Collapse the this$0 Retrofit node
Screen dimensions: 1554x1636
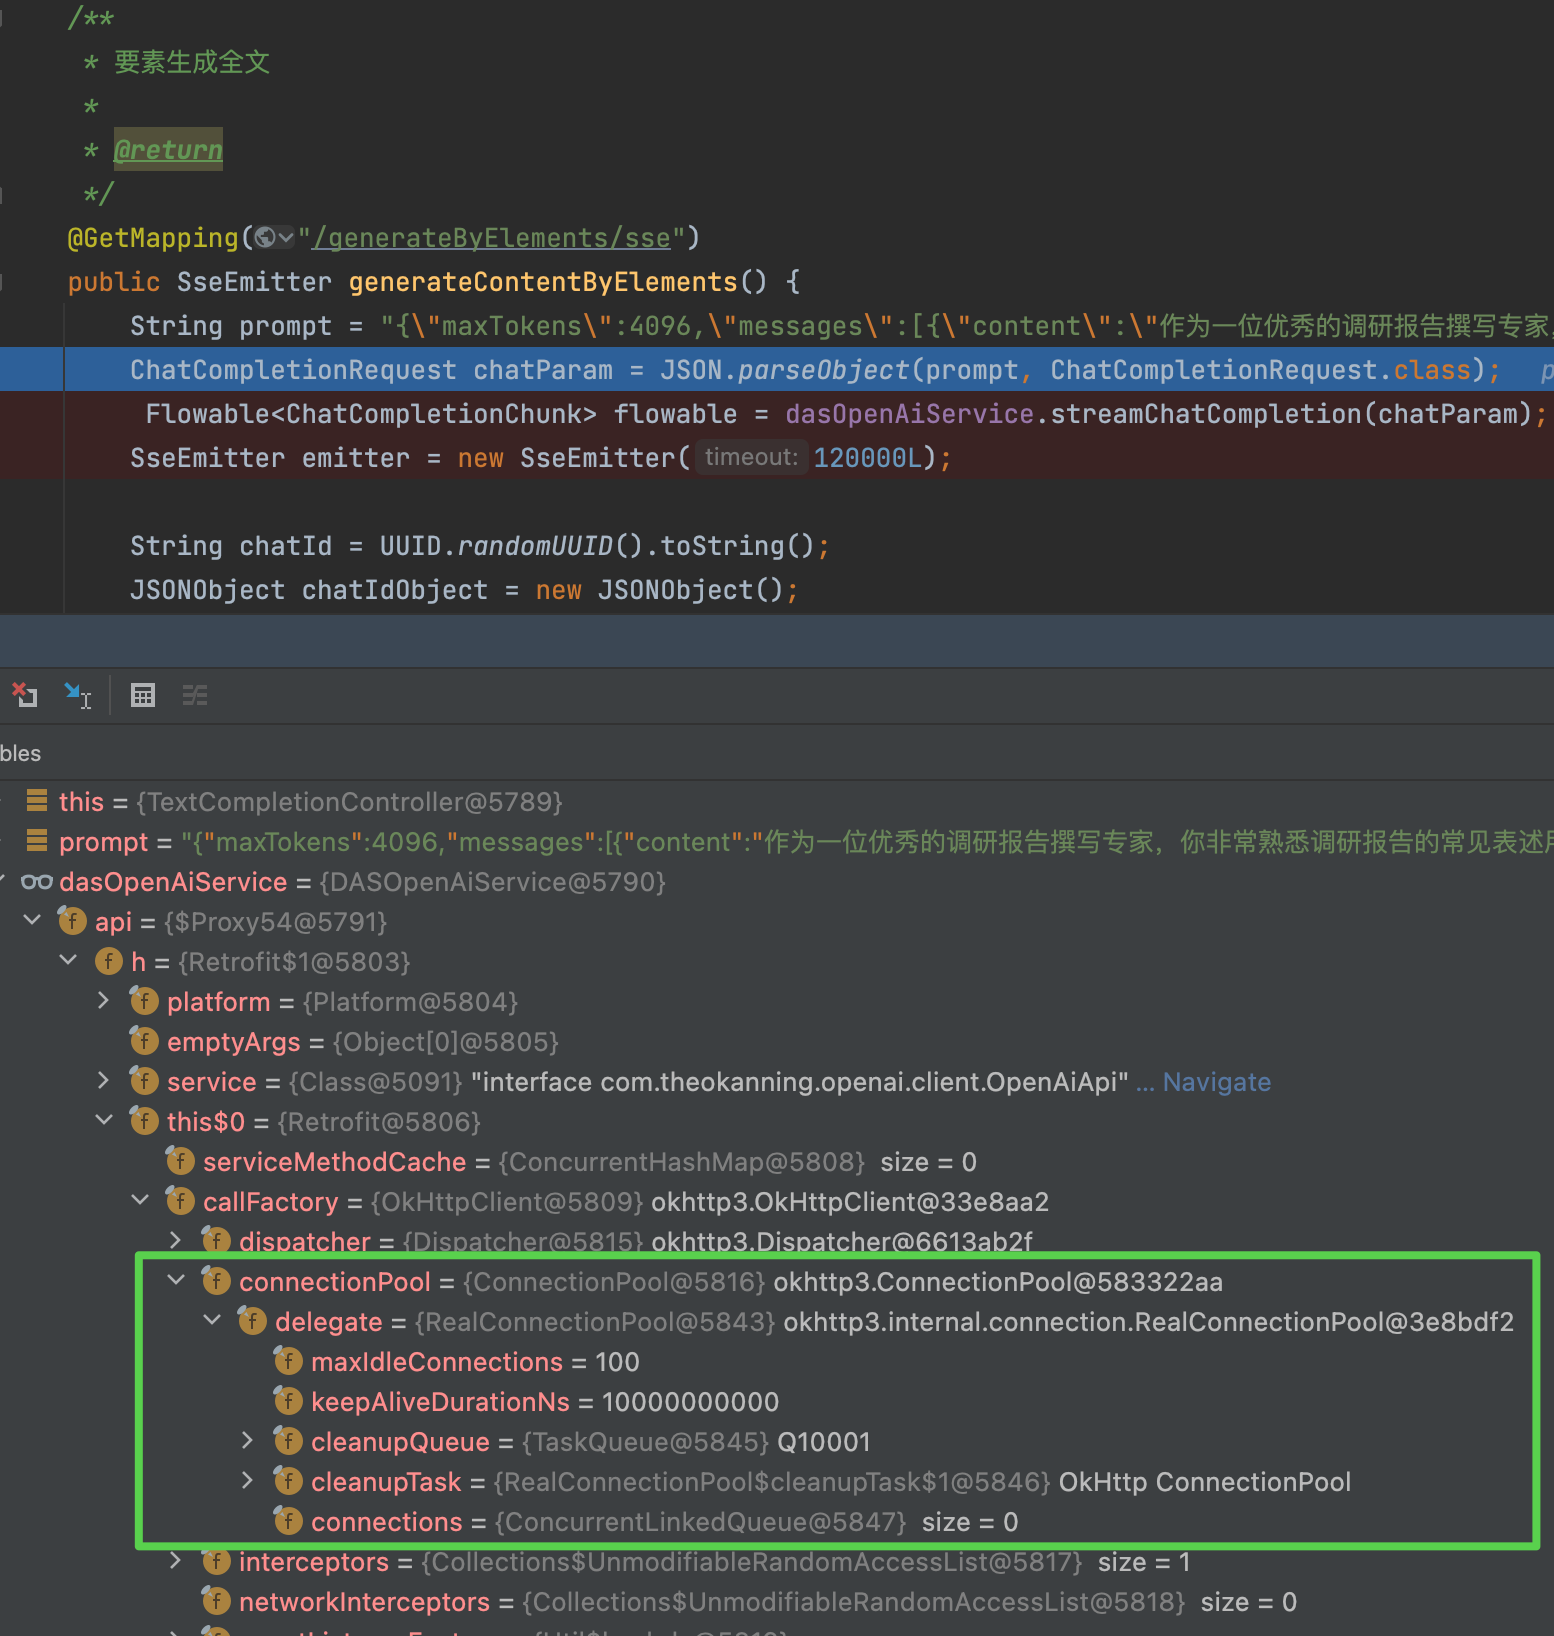click(104, 1120)
